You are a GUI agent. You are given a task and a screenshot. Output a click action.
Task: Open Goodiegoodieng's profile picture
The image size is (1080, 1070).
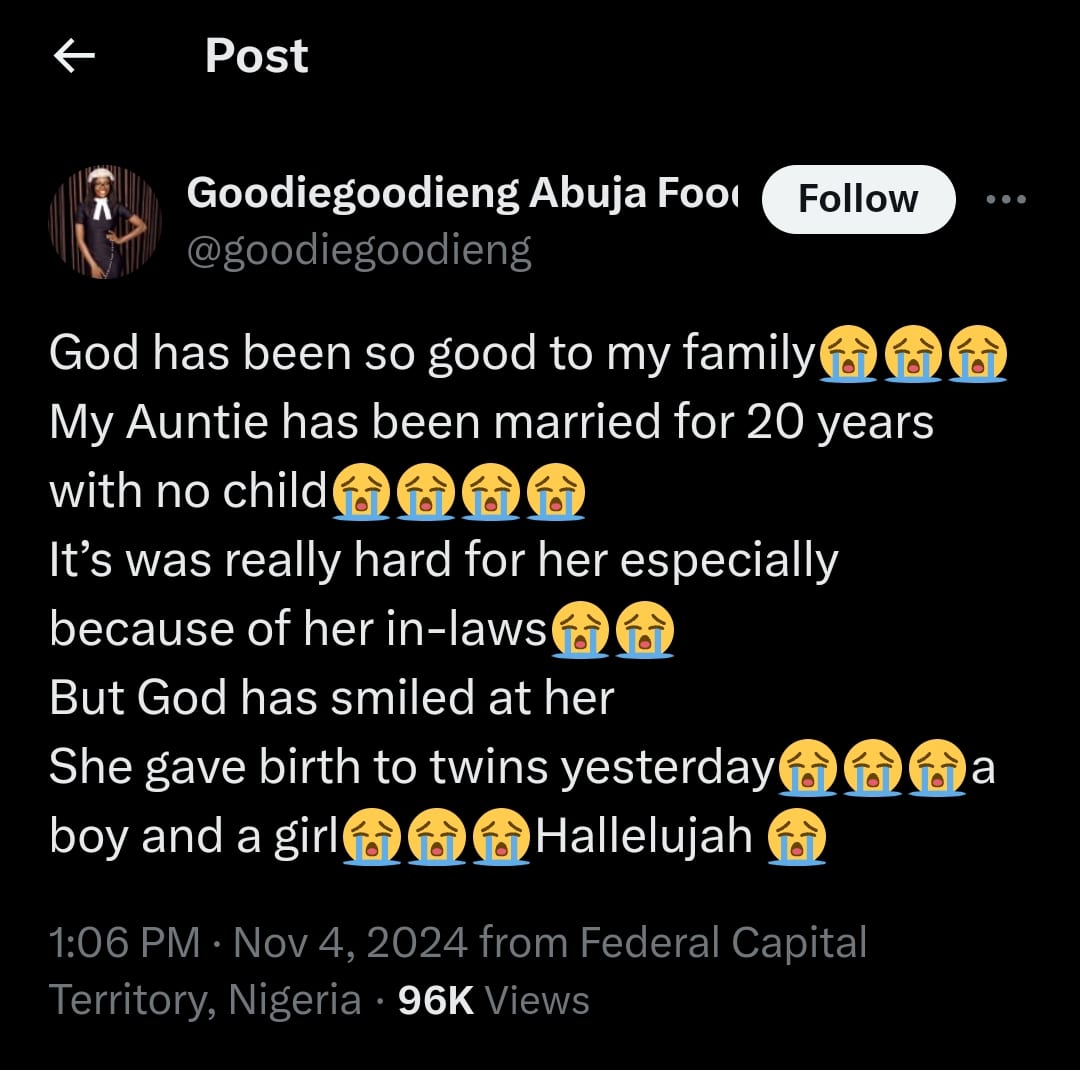[105, 221]
